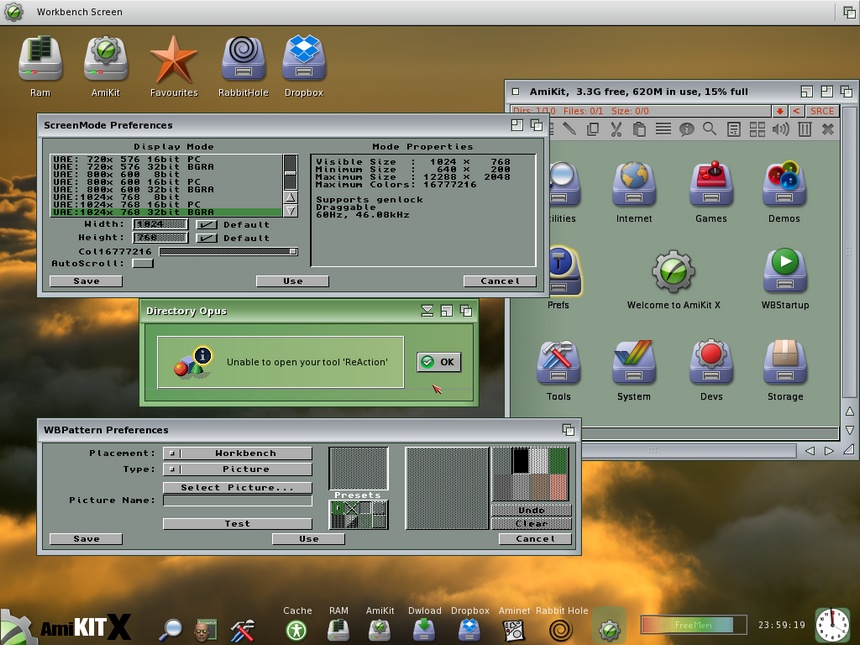The height and width of the screenshot is (645, 860).
Task: Toggle the Width Default checkbox
Action: pos(207,225)
